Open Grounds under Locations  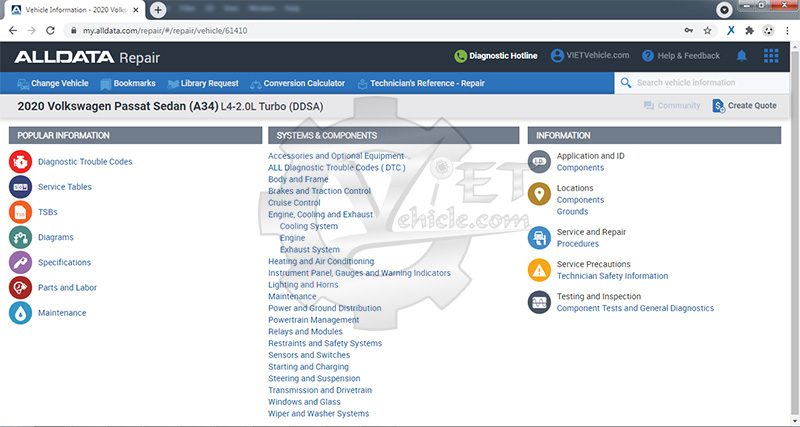pyautogui.click(x=572, y=211)
